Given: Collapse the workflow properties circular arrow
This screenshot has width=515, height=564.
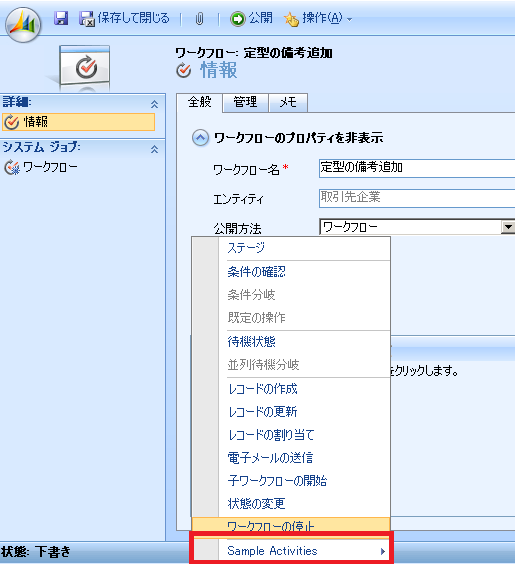Looking at the screenshot, I should [x=200, y=138].
